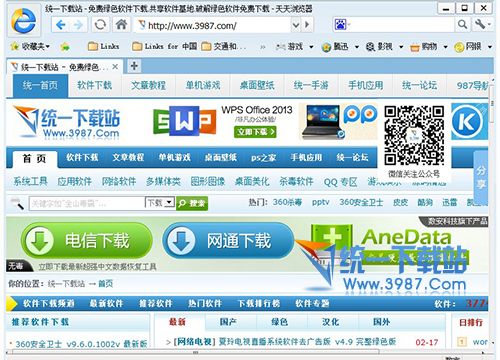Go to the browser home page icon
The image size is (500, 360).
[121, 24]
